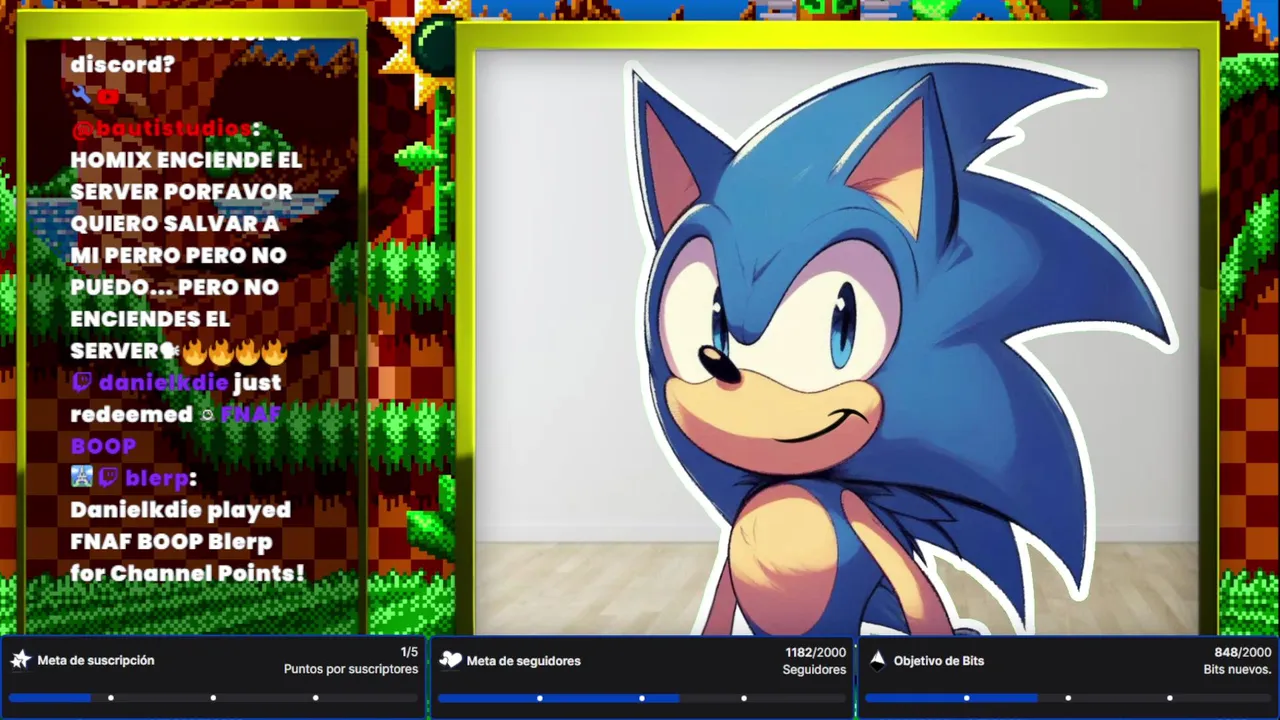Screen dimensions: 1280x720
Task: Click the heart icon beside Meta de seguidores
Action: [451, 660]
